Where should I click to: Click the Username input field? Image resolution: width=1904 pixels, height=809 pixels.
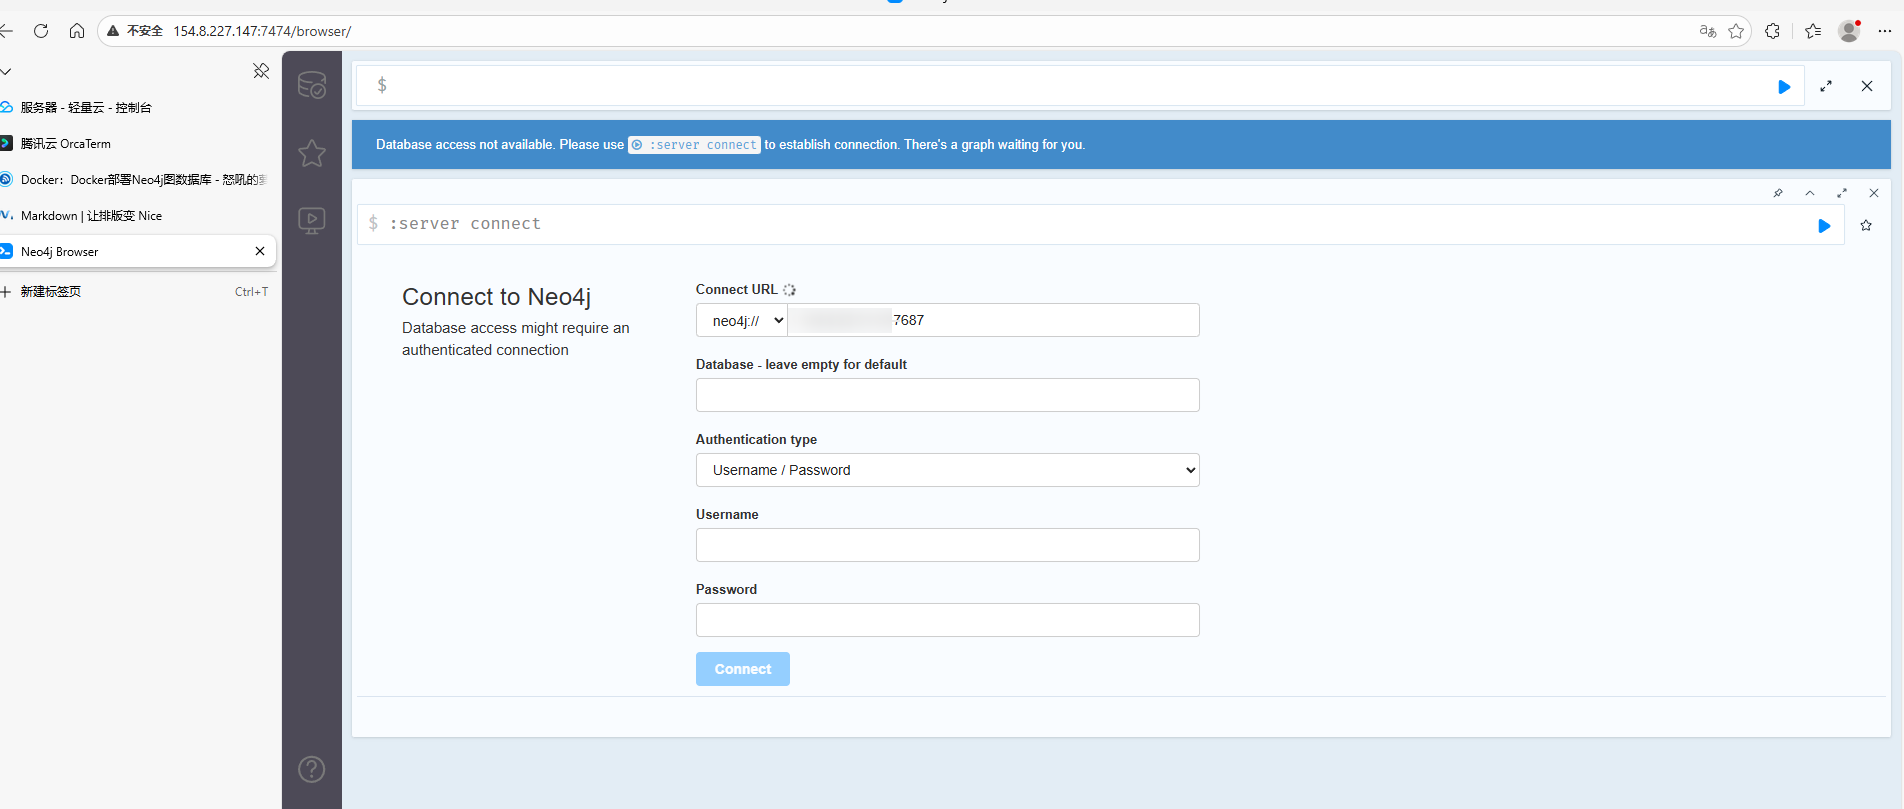tap(948, 545)
